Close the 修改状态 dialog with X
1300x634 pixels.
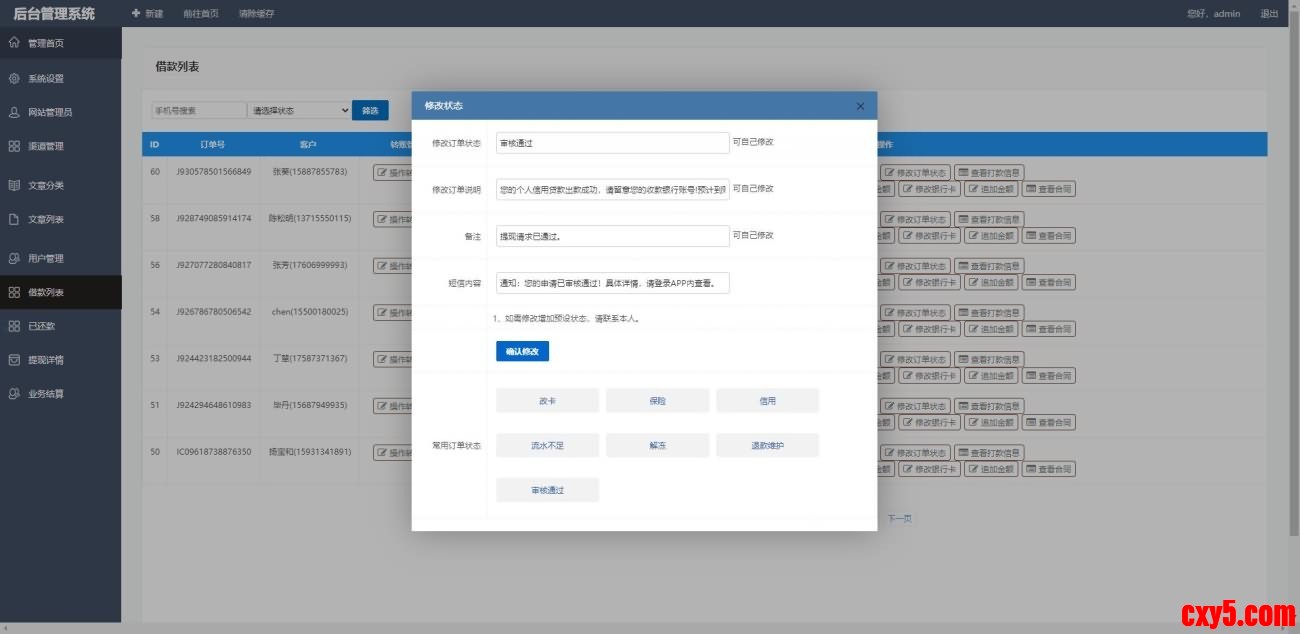click(x=860, y=106)
